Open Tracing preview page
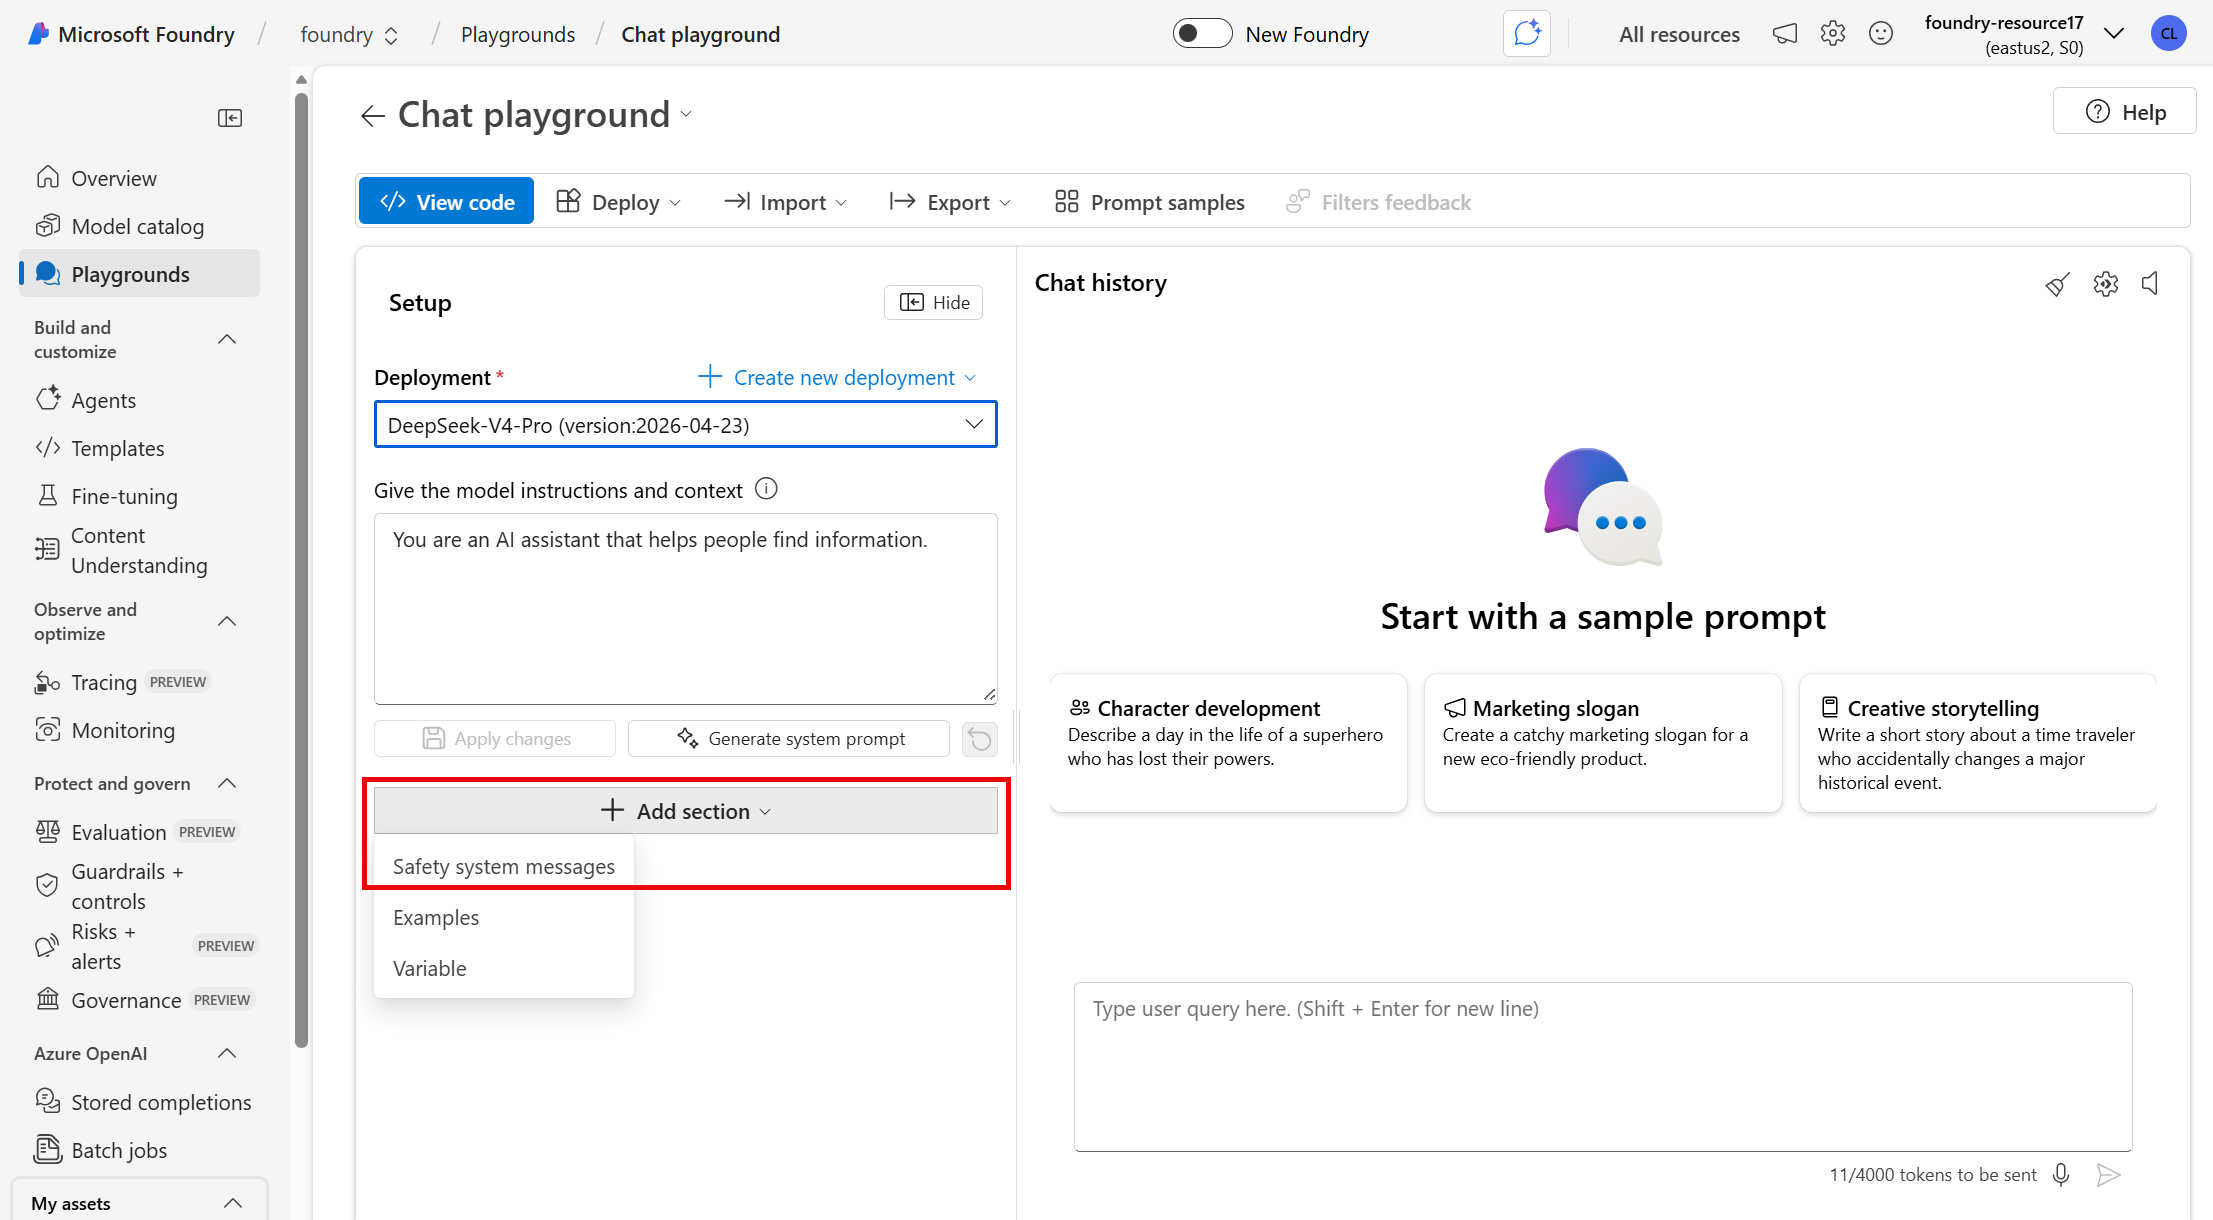The width and height of the screenshot is (2213, 1220). 140,682
